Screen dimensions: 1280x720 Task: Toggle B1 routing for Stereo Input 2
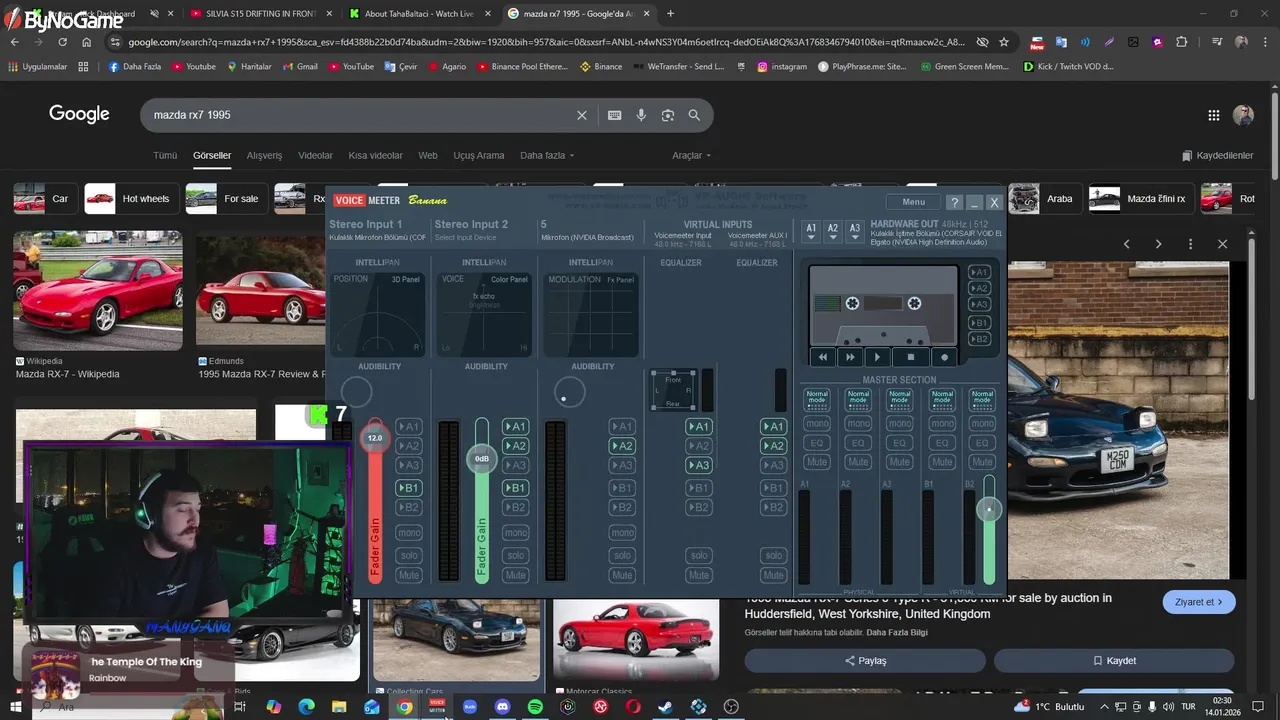pos(515,488)
